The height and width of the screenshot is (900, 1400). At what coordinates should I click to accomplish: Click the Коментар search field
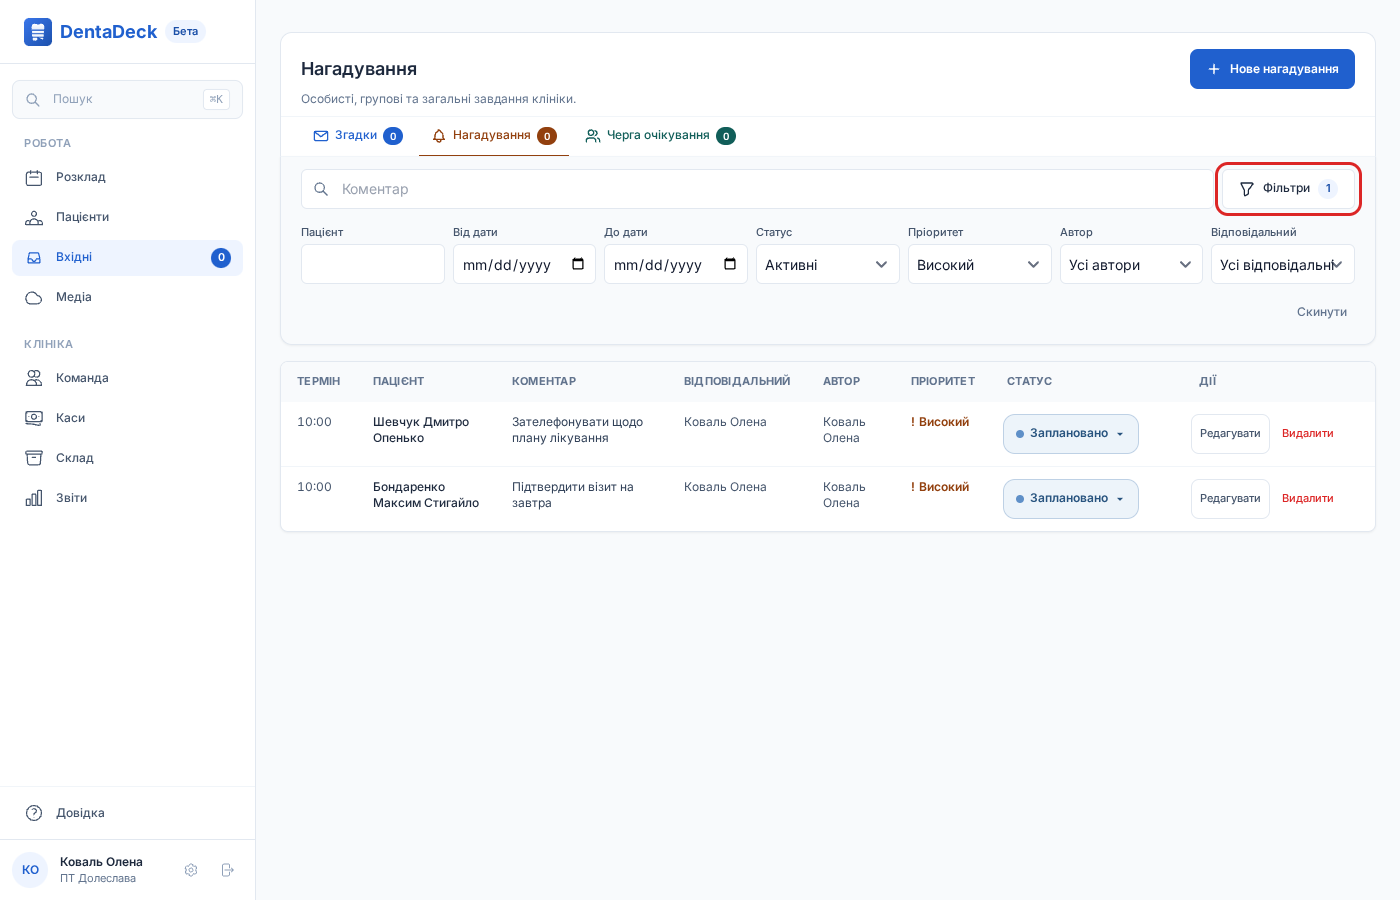pos(760,189)
